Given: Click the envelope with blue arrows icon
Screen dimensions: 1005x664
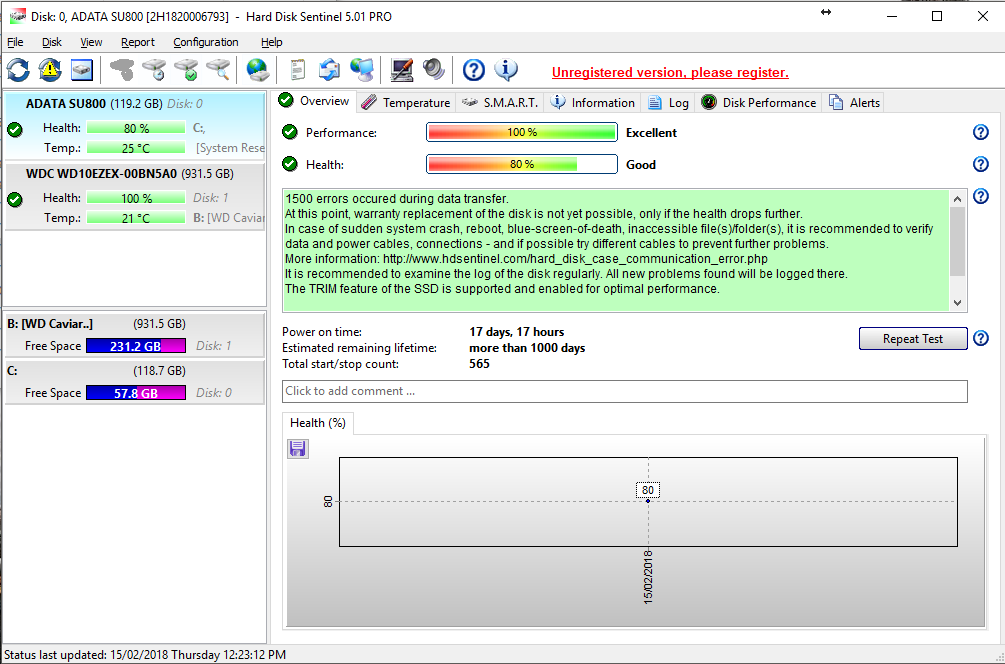Looking at the screenshot, I should click(x=329, y=70).
